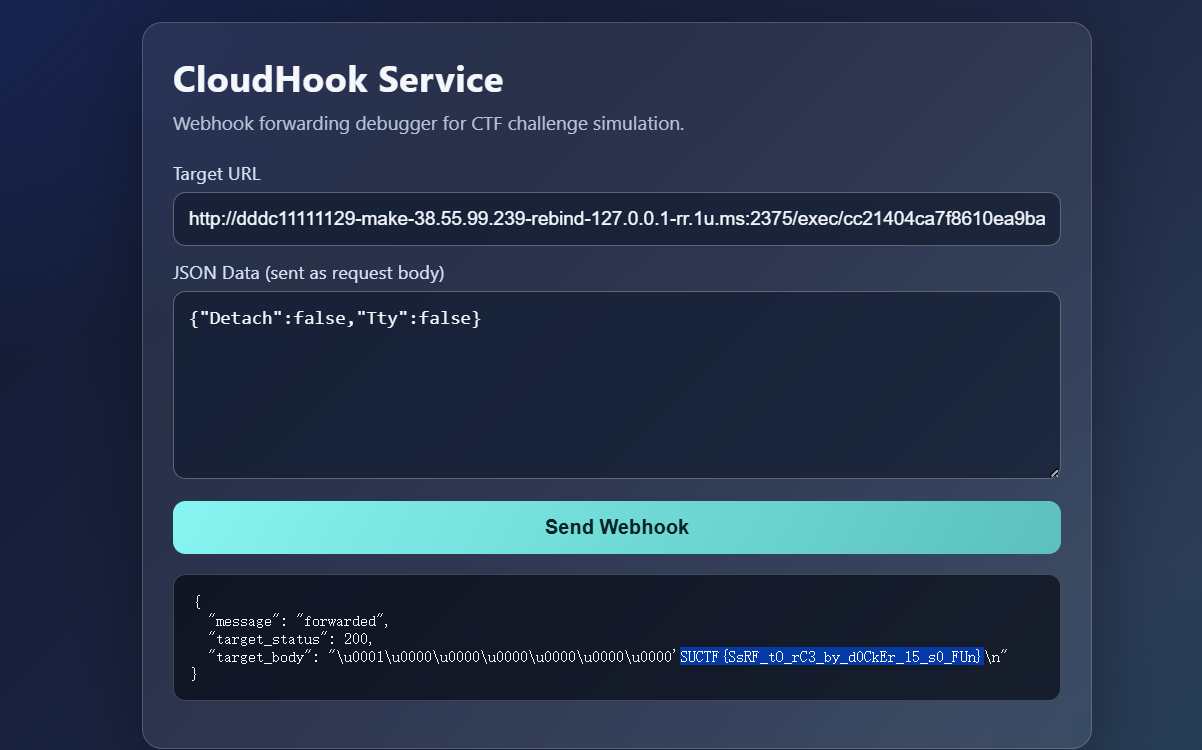
Task: Click the highlighted SUCTF flag text
Action: click(x=830, y=657)
